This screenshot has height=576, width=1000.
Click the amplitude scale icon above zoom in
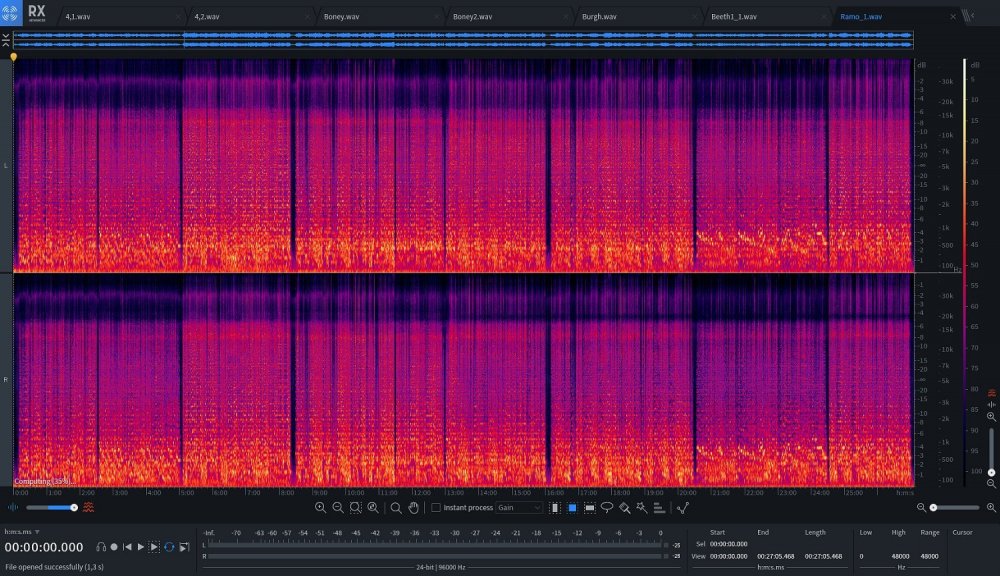coord(992,404)
